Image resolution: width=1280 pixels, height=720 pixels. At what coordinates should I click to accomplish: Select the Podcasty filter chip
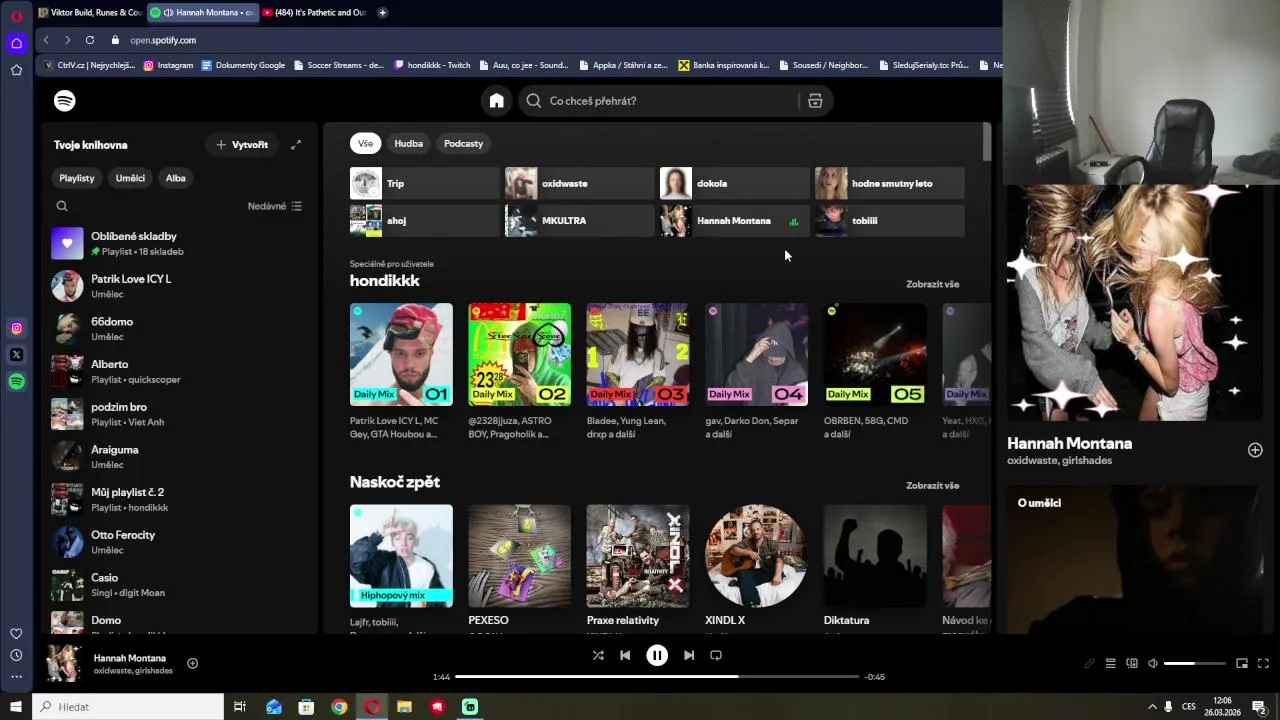463,144
